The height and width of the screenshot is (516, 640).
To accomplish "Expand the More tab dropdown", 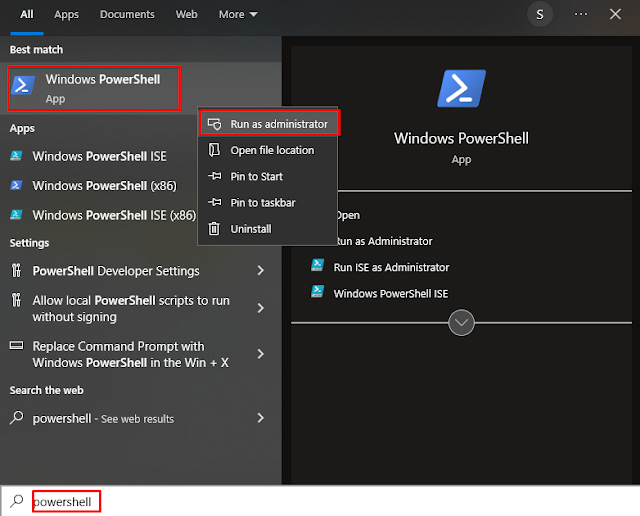I will click(x=238, y=15).
